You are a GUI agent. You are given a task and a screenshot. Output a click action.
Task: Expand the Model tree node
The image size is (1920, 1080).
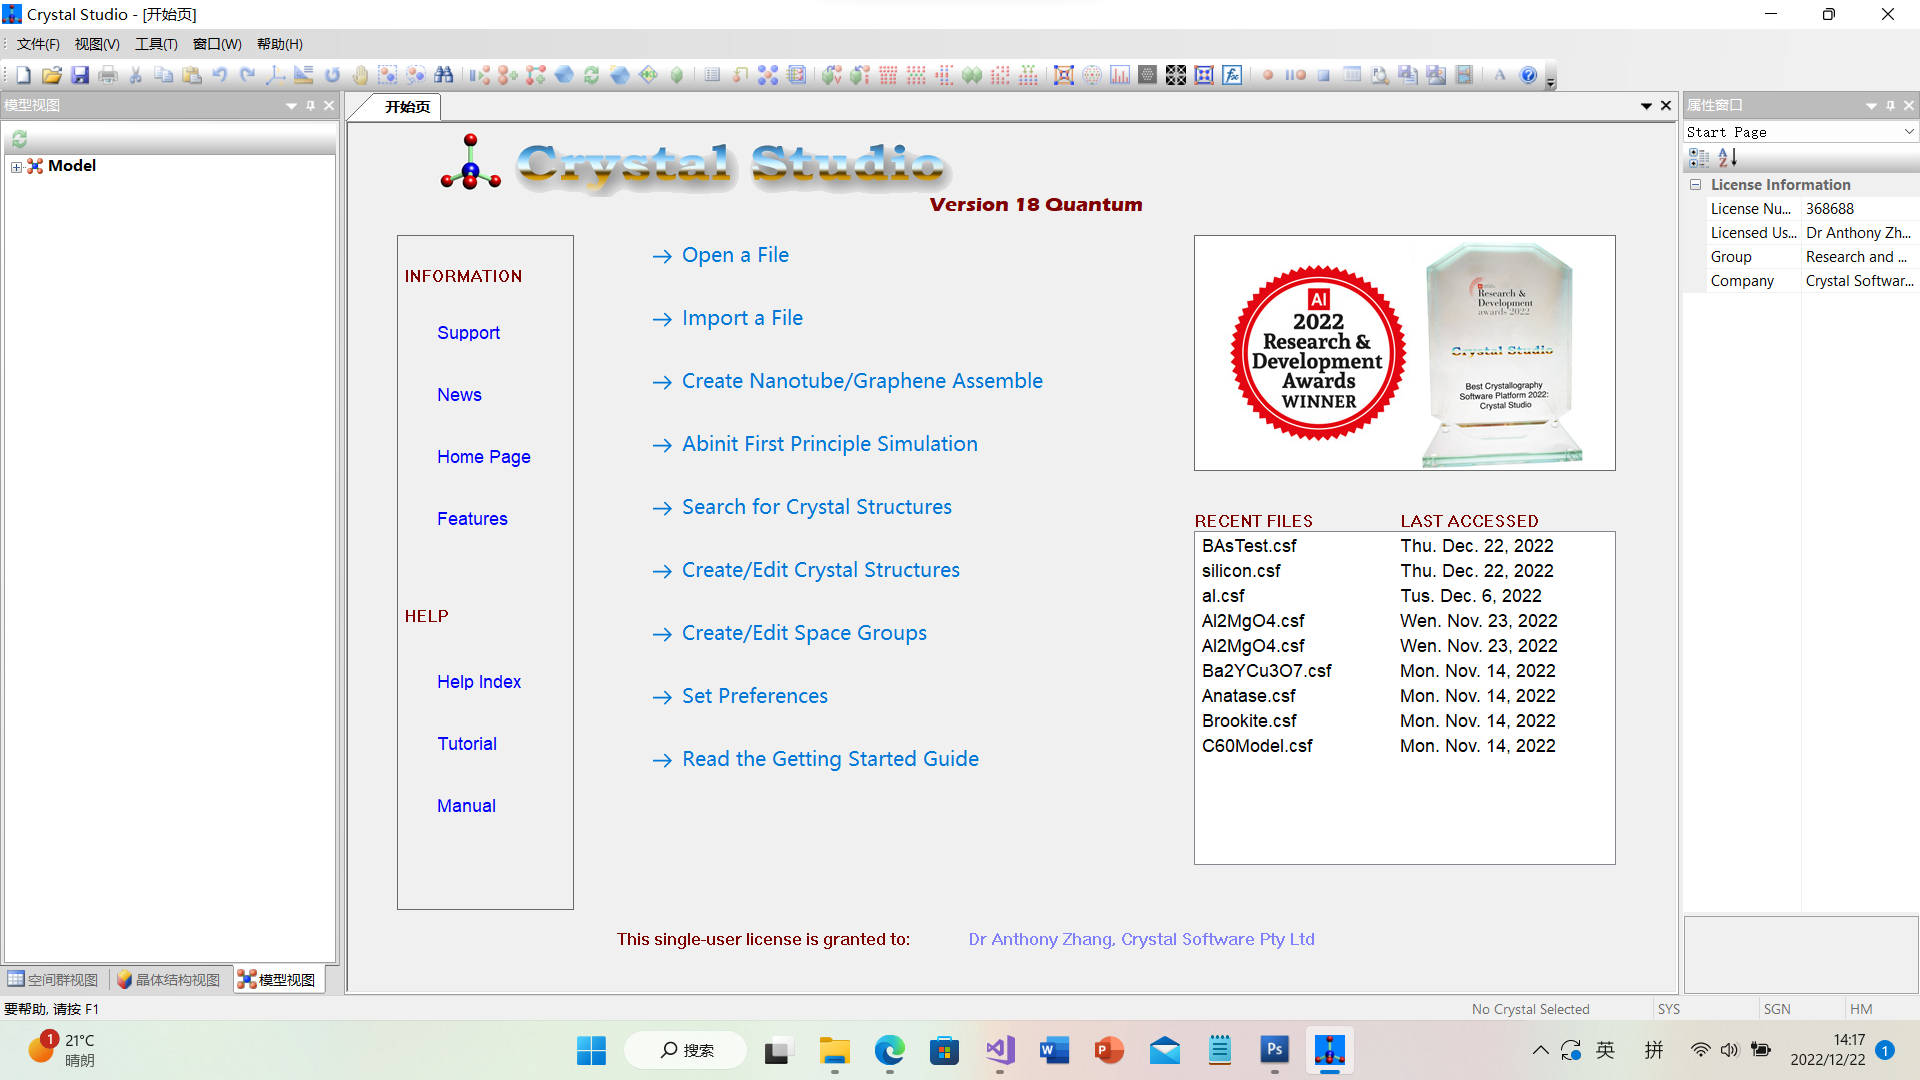tap(16, 167)
